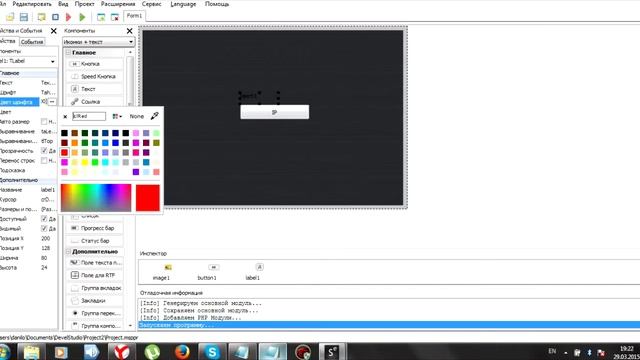Open the Редактировать menu
The height and width of the screenshot is (360, 640).
click(32, 4)
